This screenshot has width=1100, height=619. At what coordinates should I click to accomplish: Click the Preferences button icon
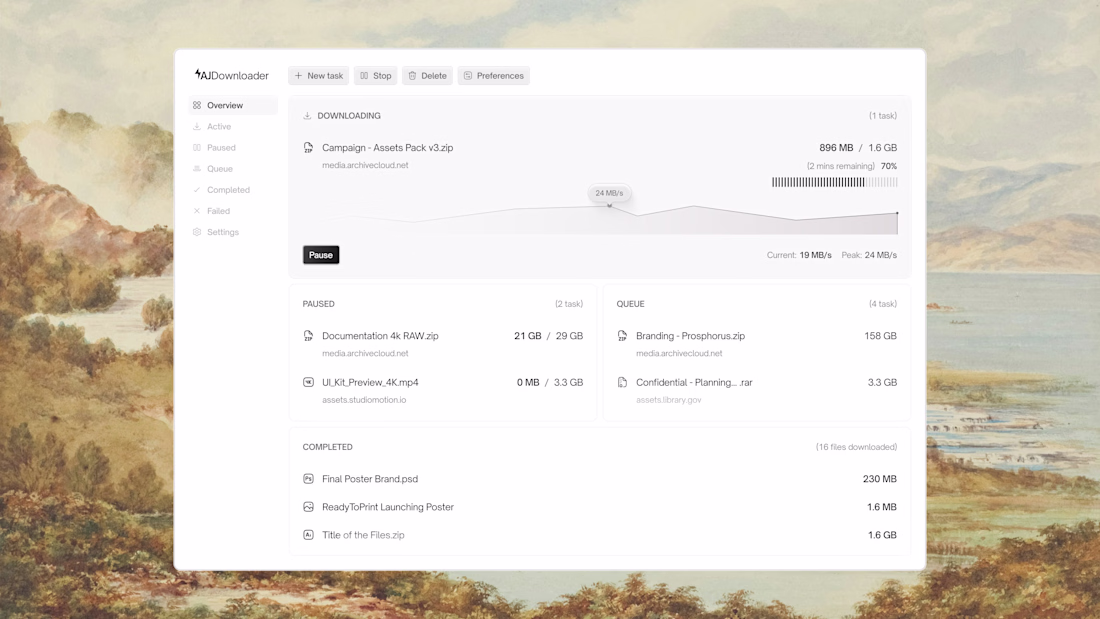pyautogui.click(x=468, y=76)
